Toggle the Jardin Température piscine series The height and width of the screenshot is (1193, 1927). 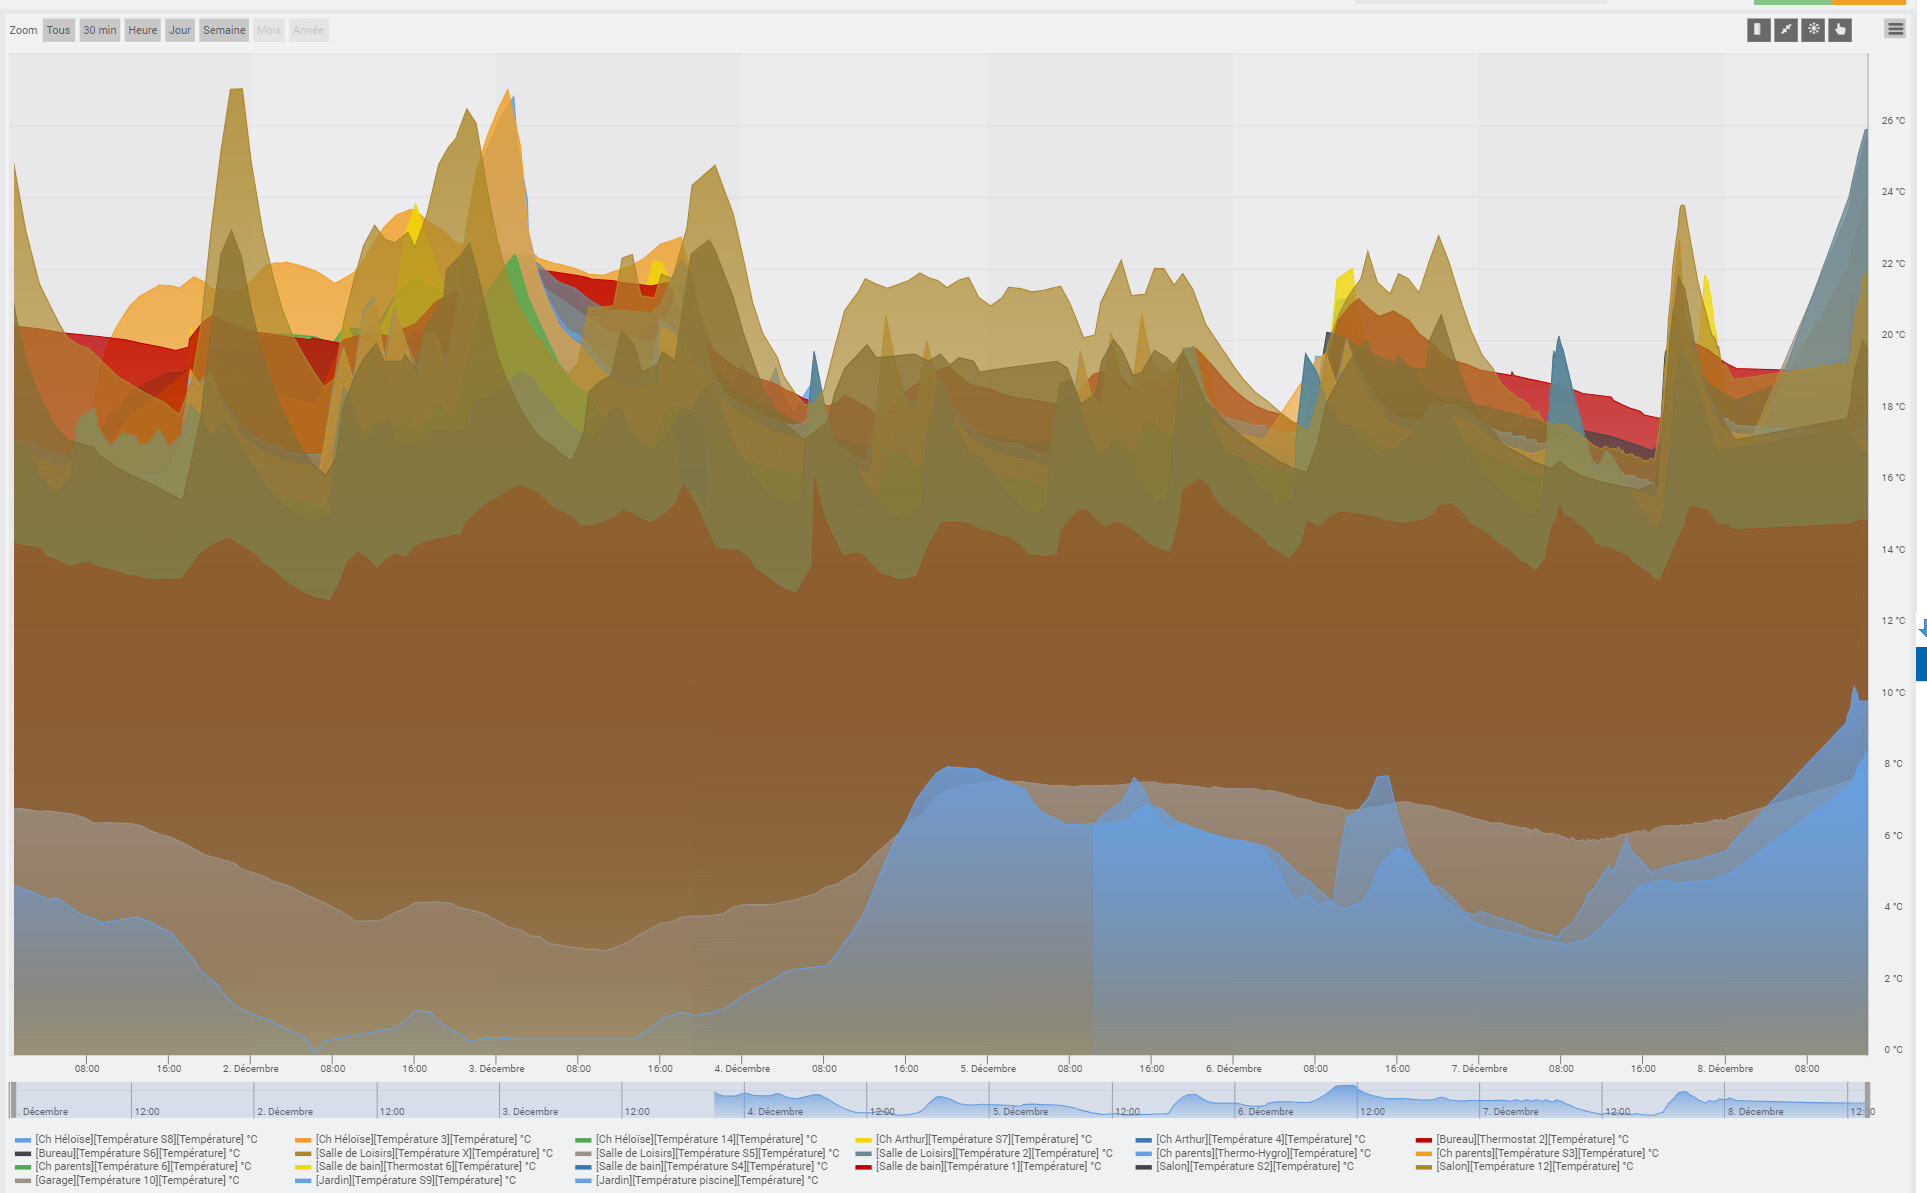[x=706, y=1180]
